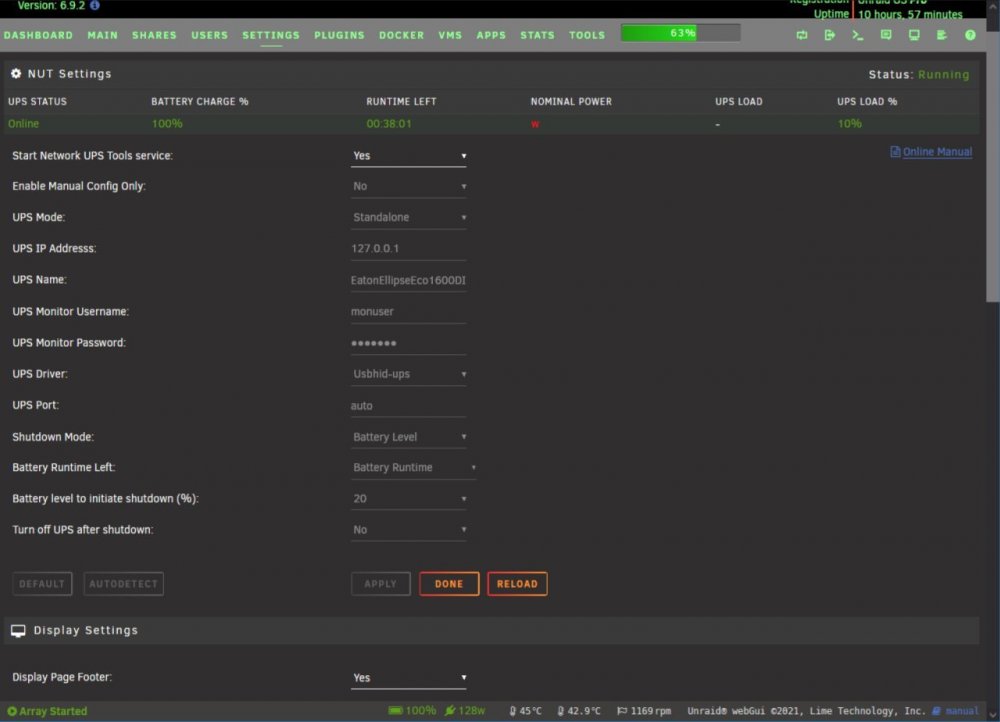Viewport: 1000px width, 722px height.
Task: Click the '128w' footer power value
Action: click(x=472, y=711)
